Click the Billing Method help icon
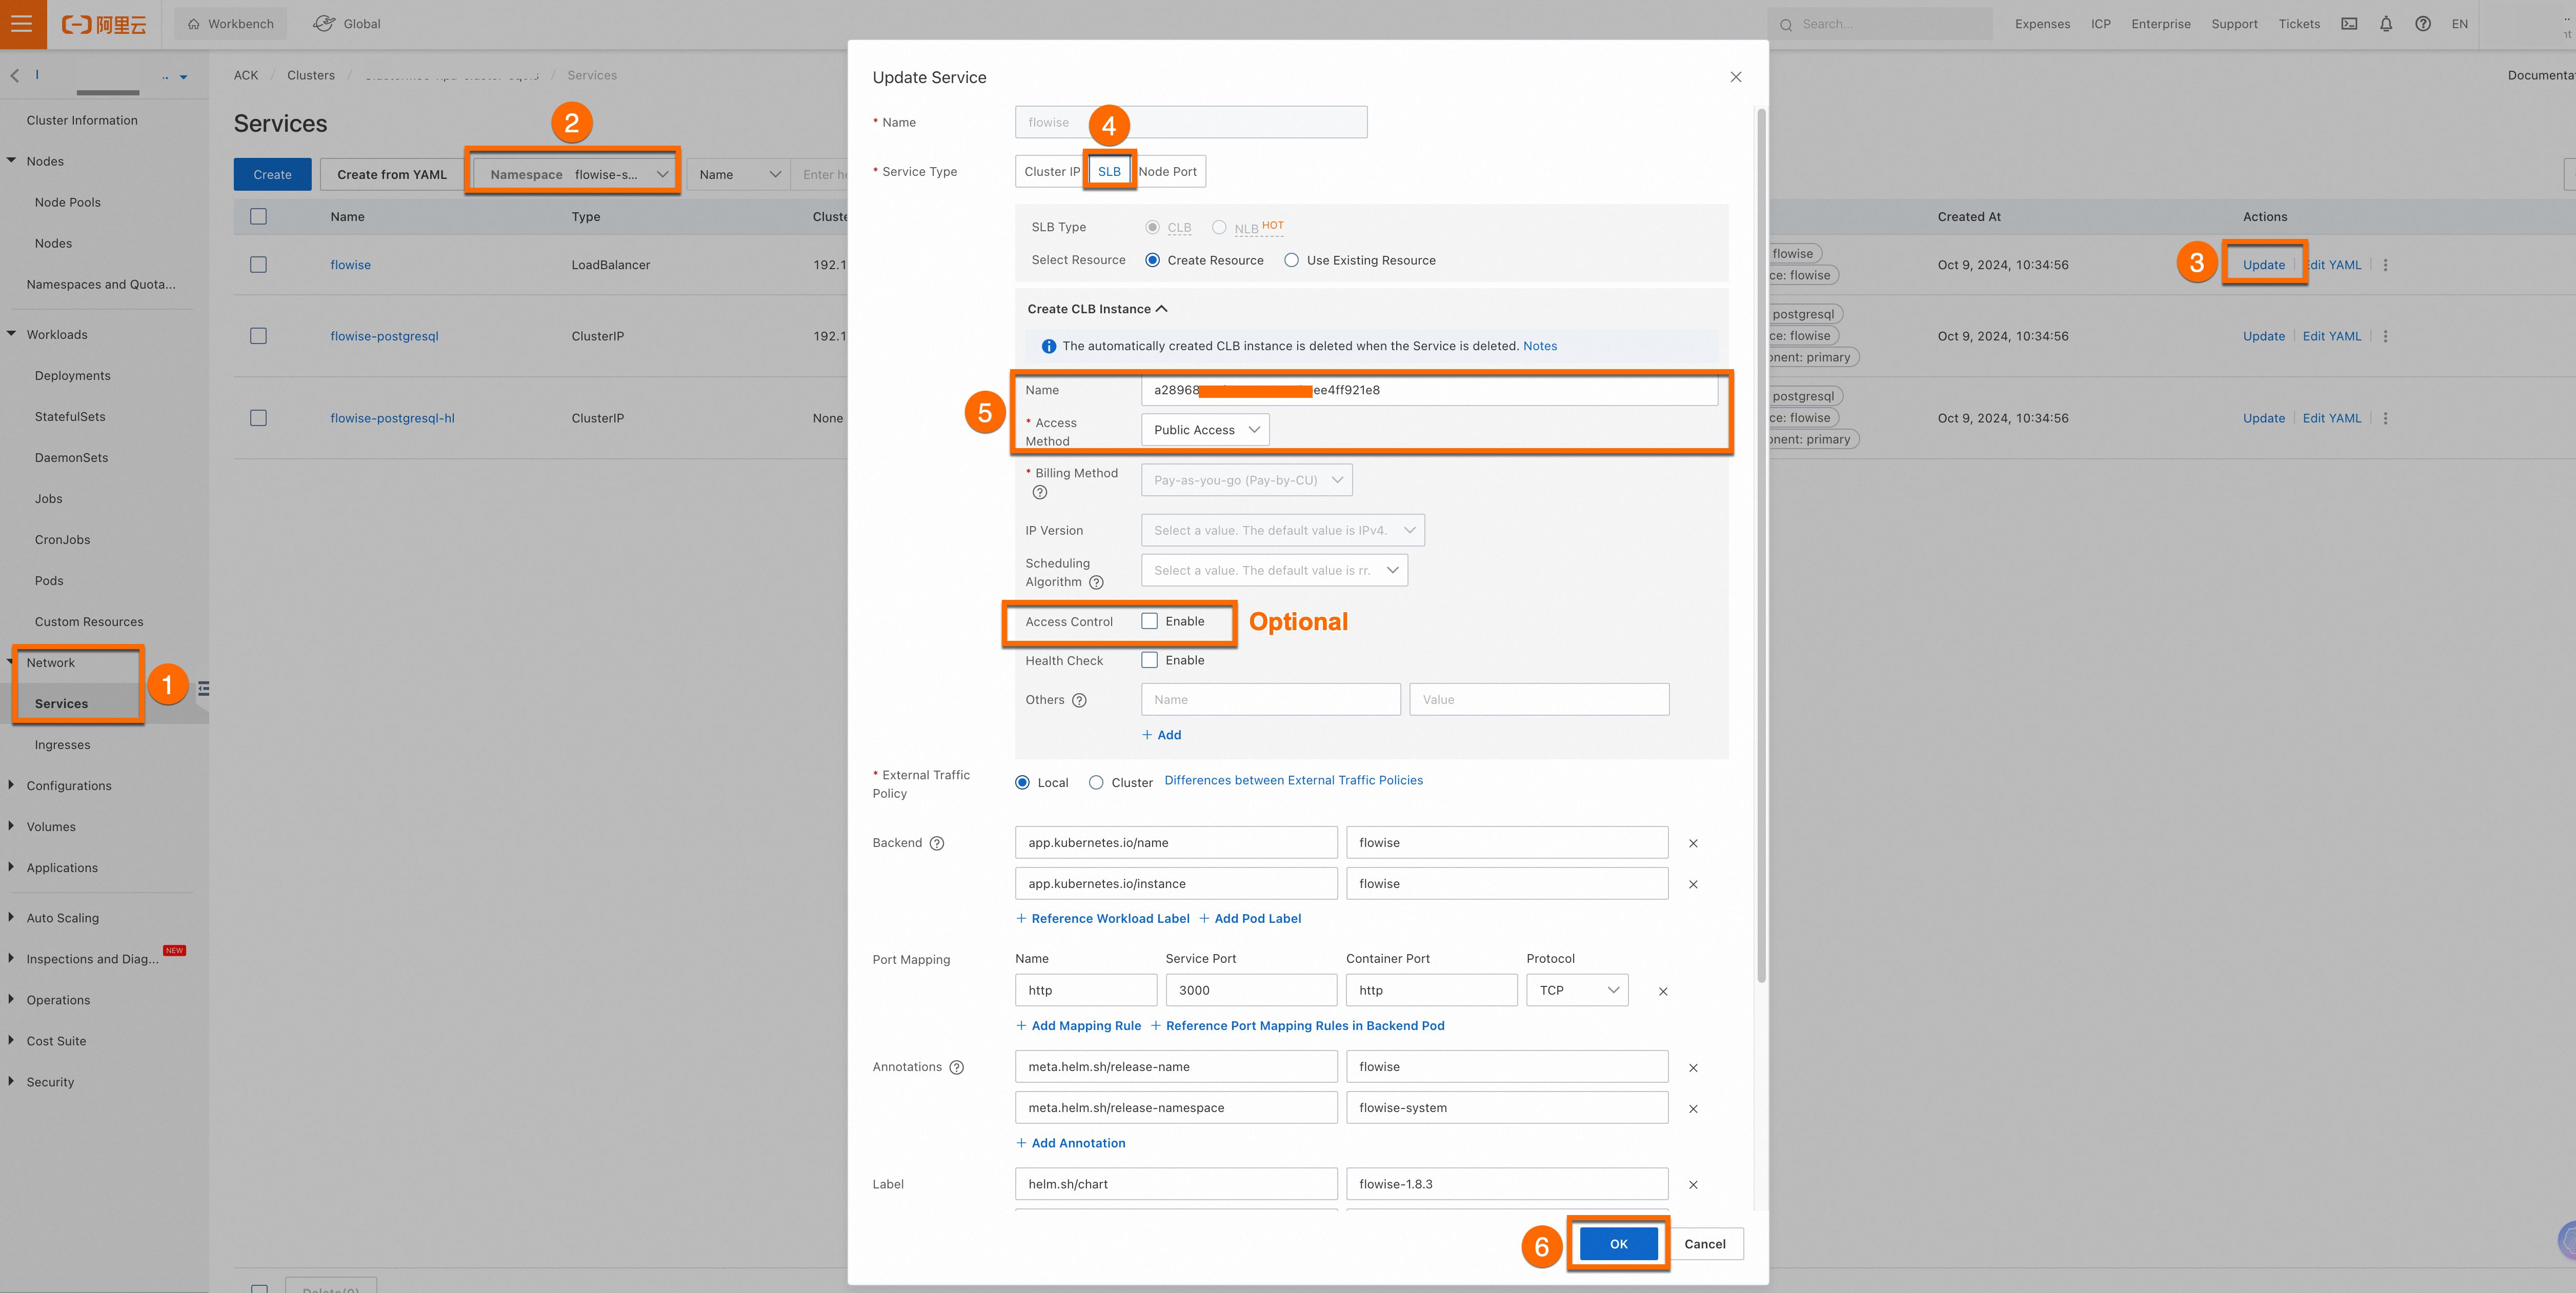This screenshot has height=1293, width=2576. tap(1040, 492)
